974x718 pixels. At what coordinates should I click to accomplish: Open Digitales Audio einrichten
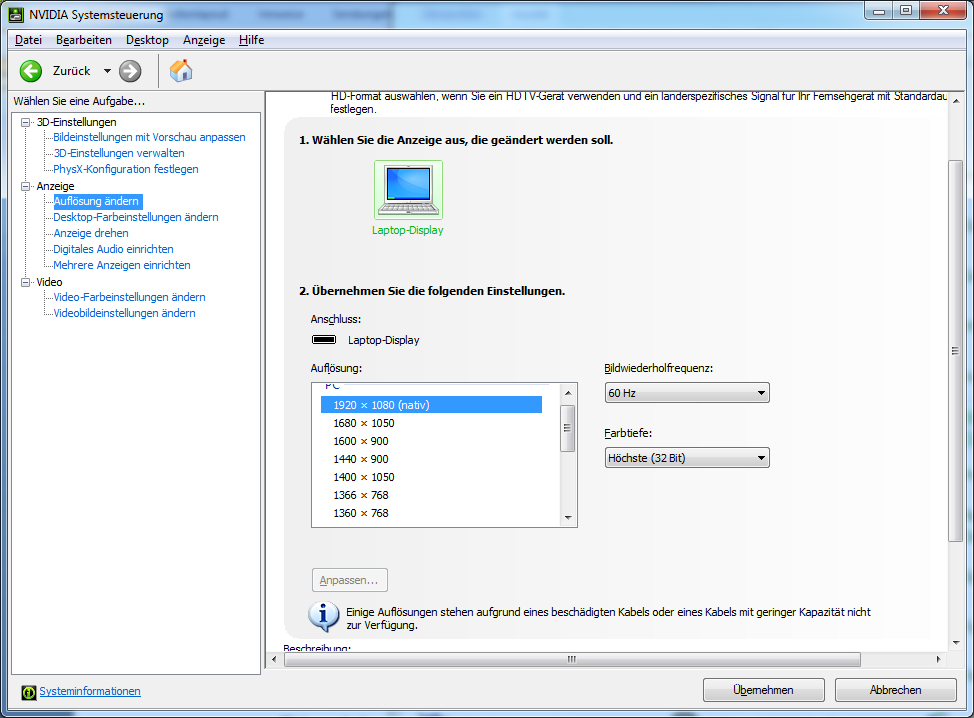tap(113, 249)
